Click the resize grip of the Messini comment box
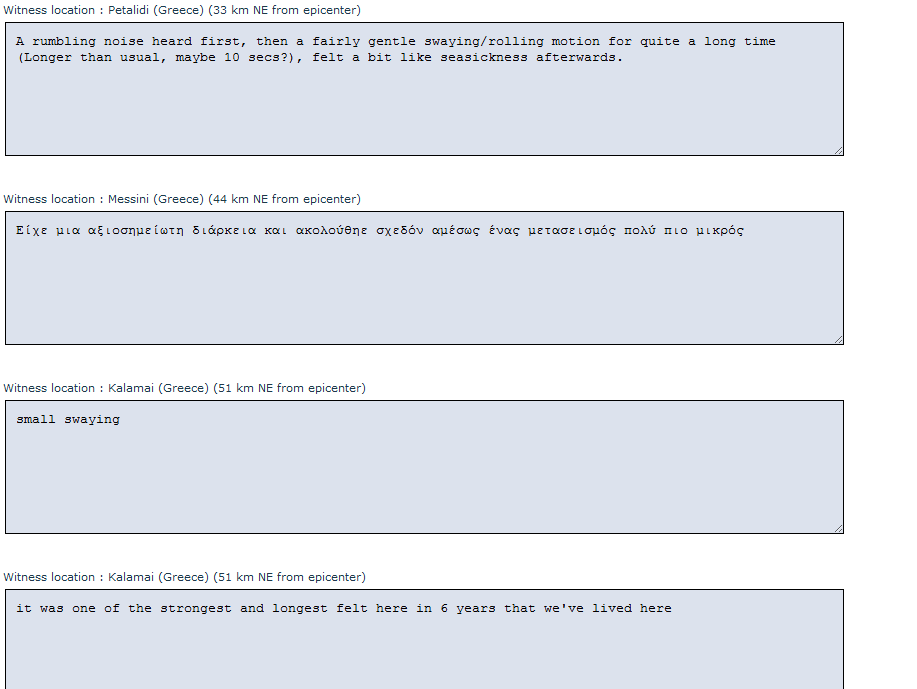This screenshot has height=689, width=917. (839, 339)
